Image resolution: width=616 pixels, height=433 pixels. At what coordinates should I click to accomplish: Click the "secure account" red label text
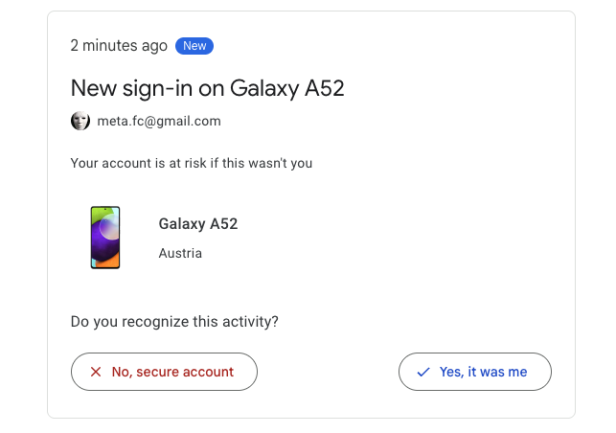point(185,372)
